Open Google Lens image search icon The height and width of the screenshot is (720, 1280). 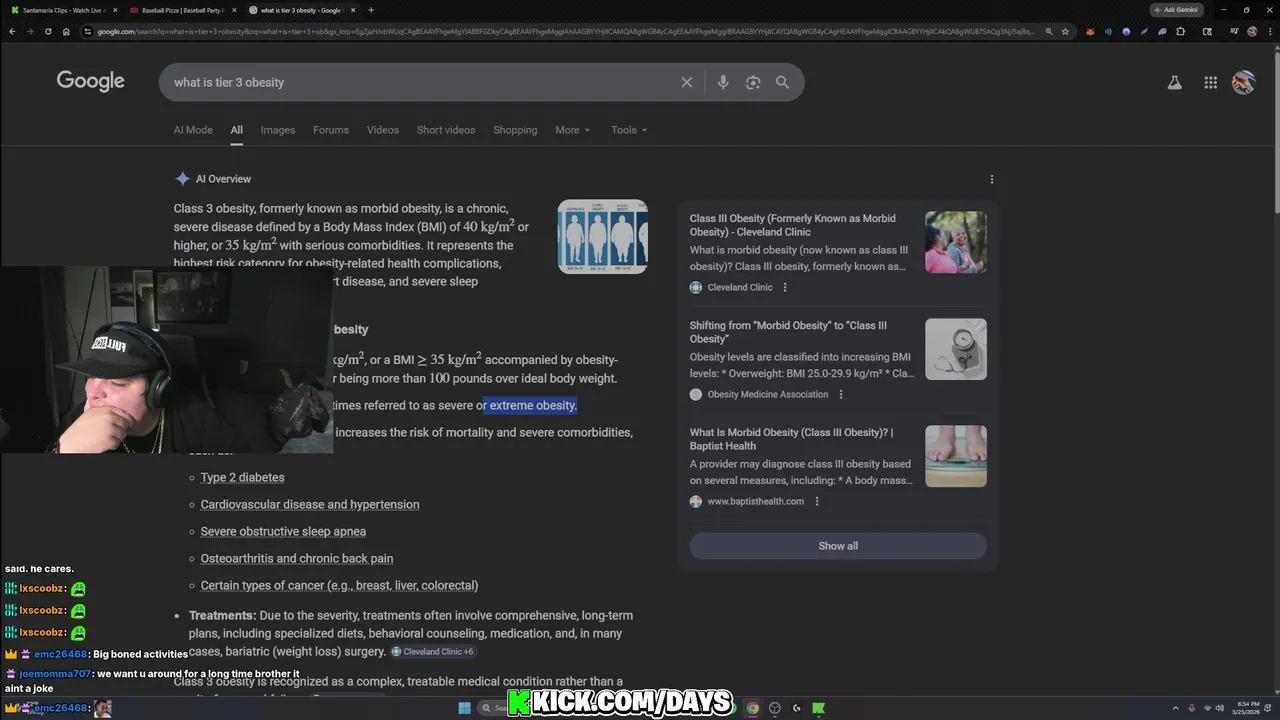(753, 82)
